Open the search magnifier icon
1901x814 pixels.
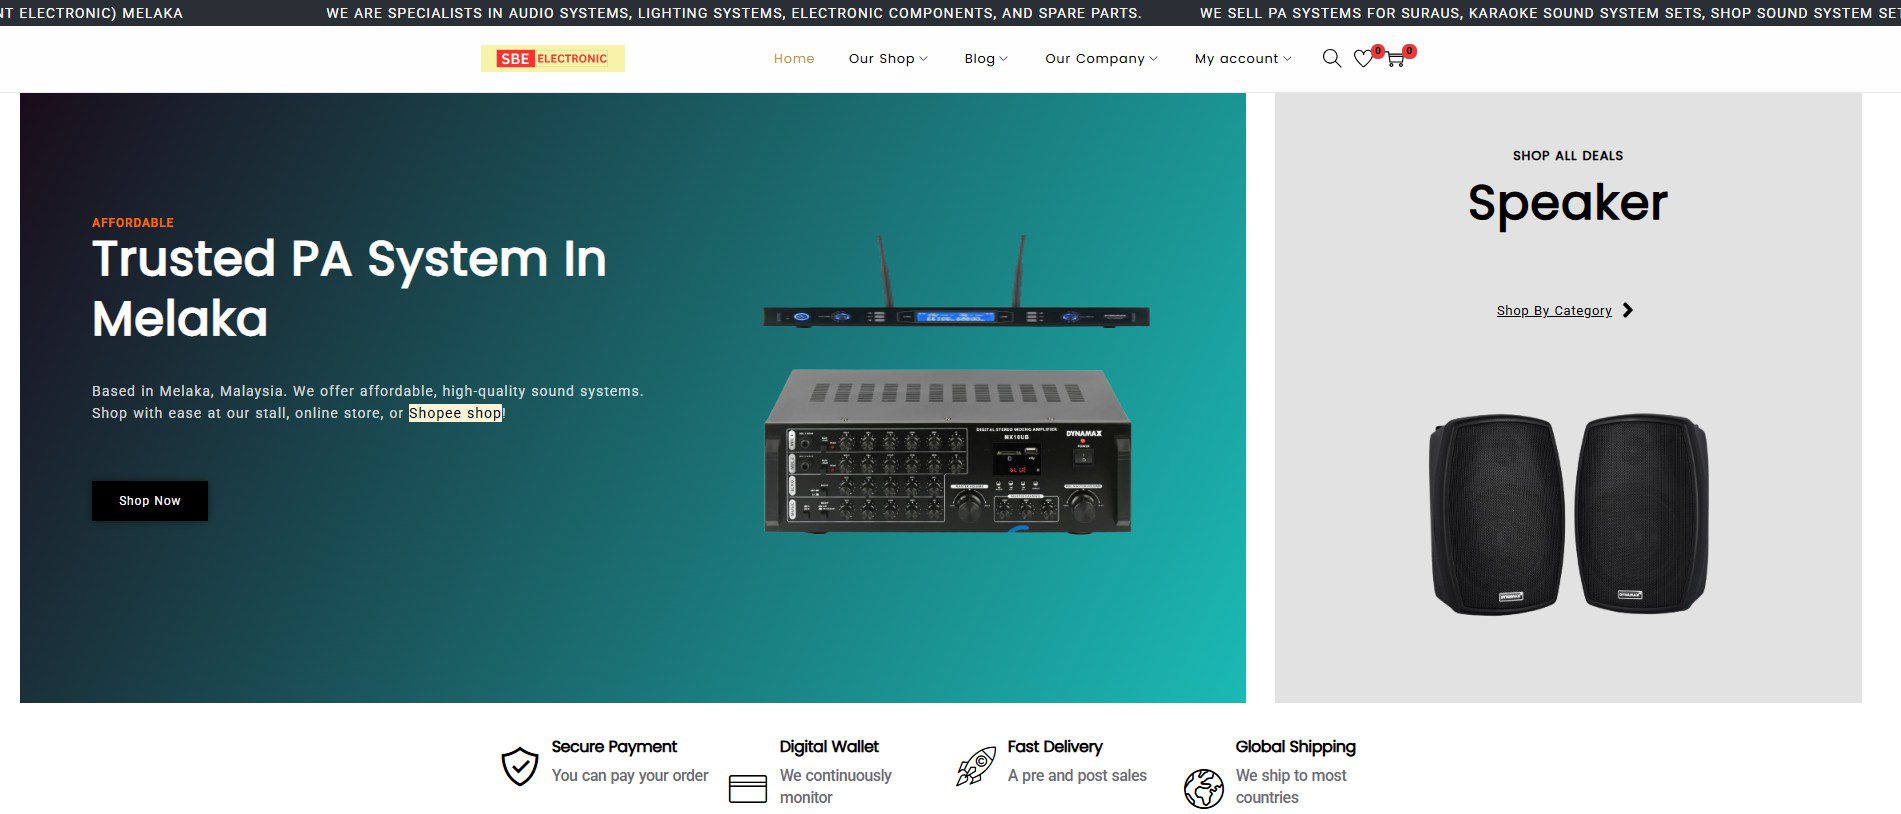(1331, 58)
